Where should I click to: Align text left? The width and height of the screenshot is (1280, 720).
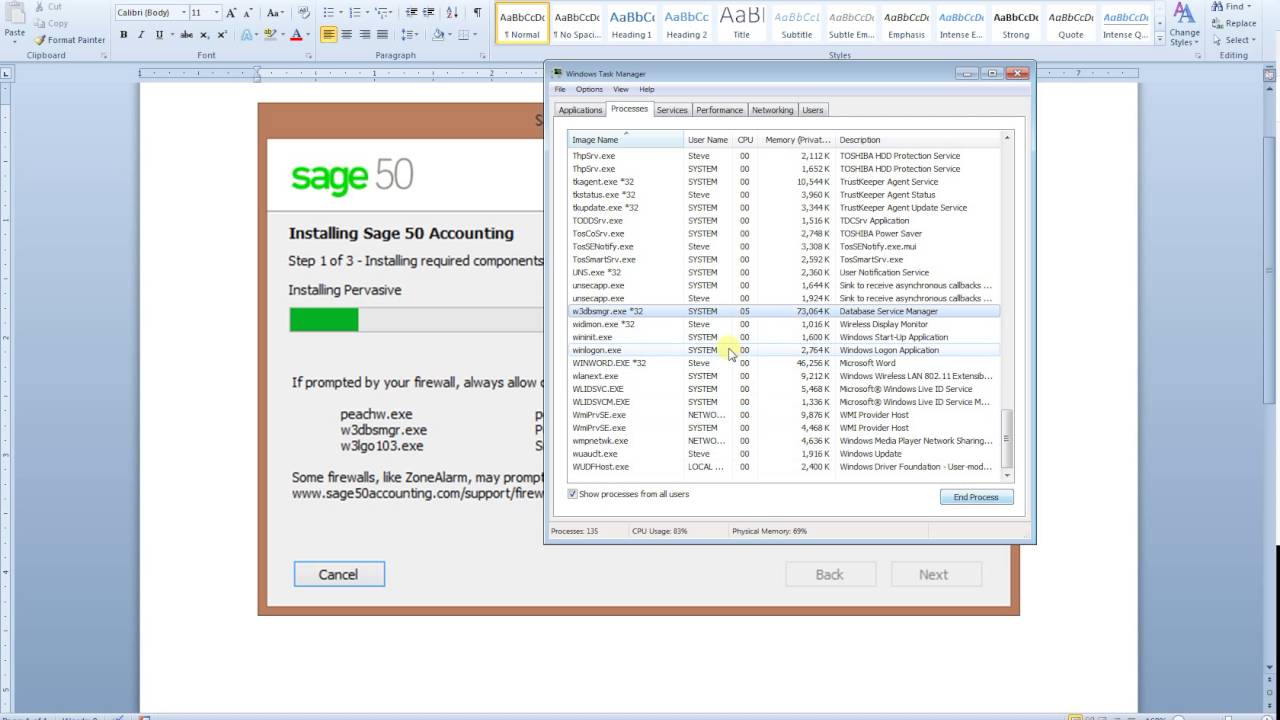[329, 34]
